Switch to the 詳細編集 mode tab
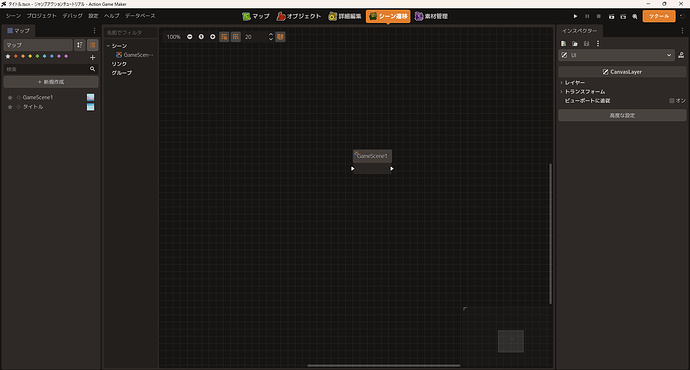The height and width of the screenshot is (370, 690). (x=345, y=16)
